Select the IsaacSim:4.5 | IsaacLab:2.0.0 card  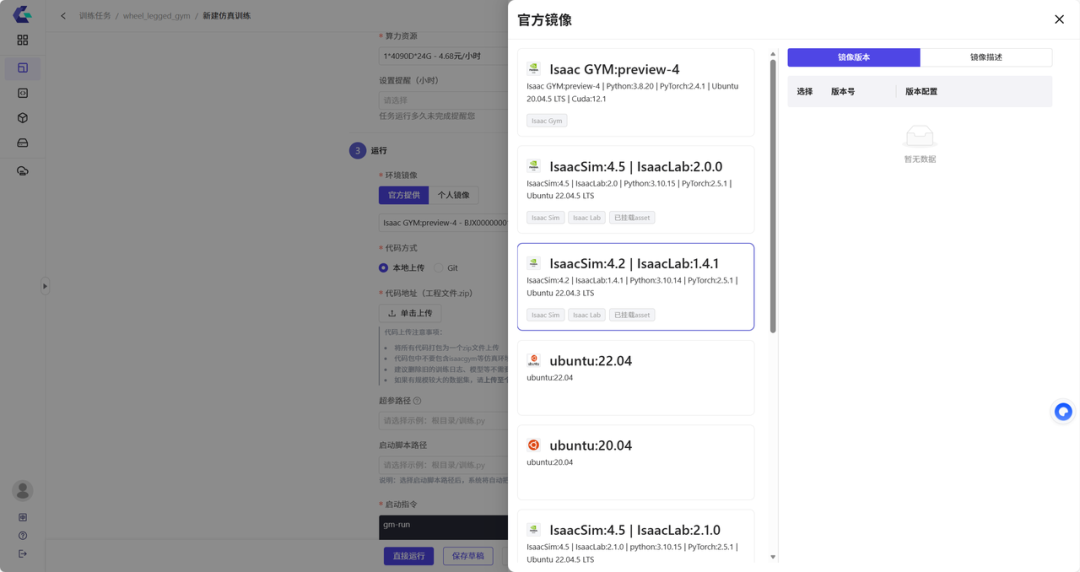[x=636, y=190]
